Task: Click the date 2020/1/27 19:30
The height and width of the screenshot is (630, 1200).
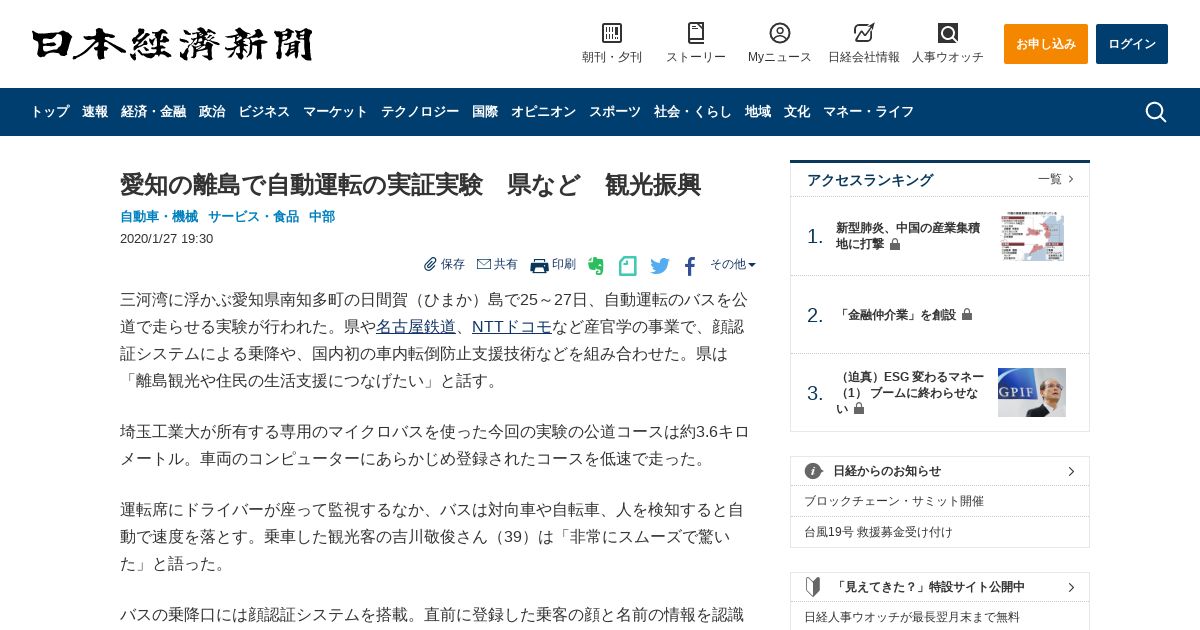Action: [166, 239]
